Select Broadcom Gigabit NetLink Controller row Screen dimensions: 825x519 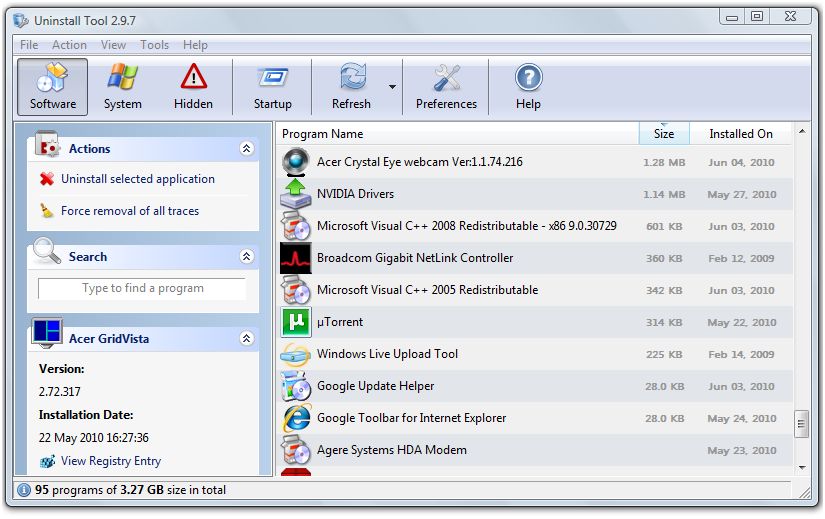[535, 258]
